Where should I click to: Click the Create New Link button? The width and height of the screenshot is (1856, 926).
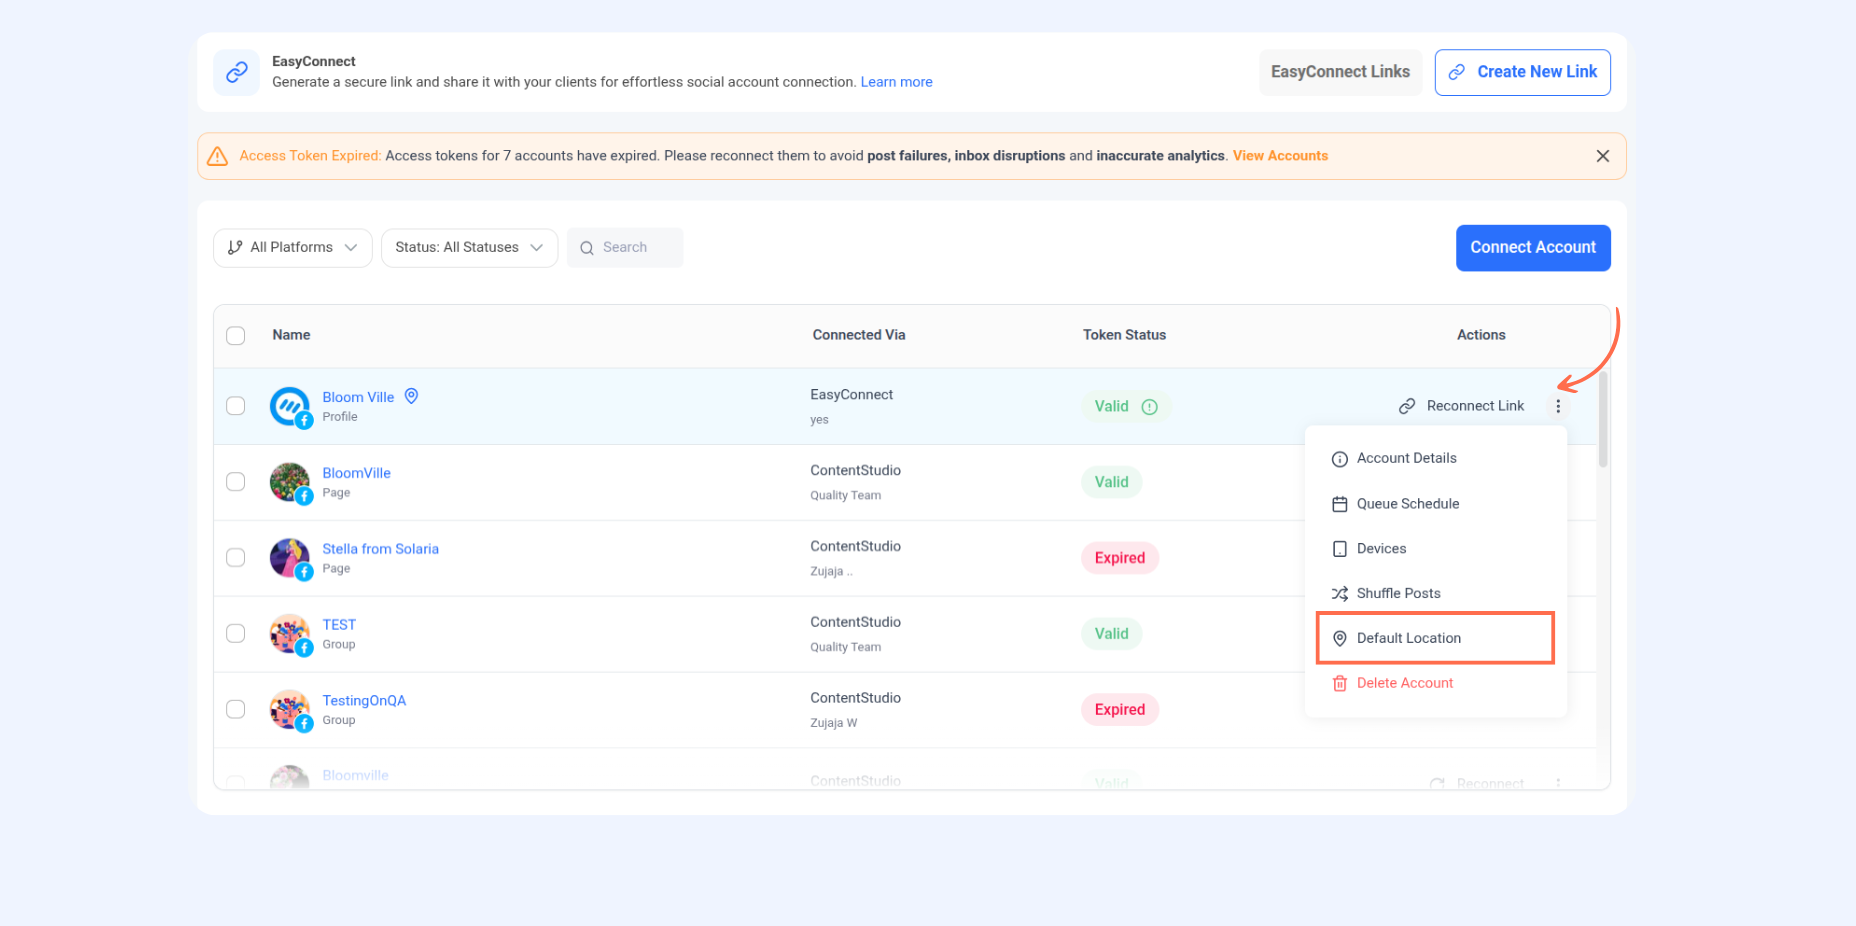pyautogui.click(x=1522, y=72)
